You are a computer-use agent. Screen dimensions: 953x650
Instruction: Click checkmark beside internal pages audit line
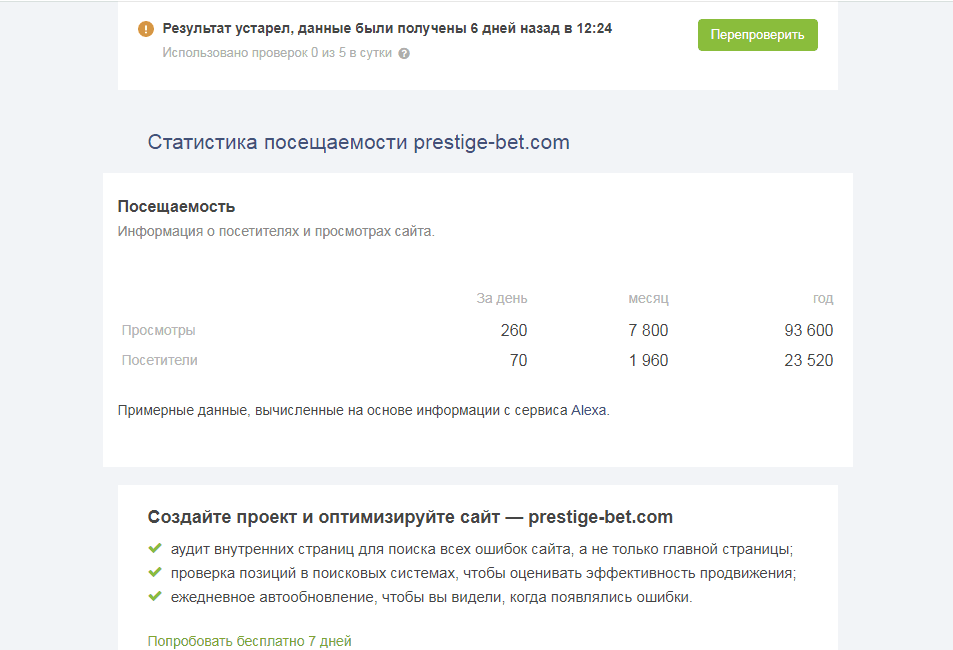[x=155, y=549]
